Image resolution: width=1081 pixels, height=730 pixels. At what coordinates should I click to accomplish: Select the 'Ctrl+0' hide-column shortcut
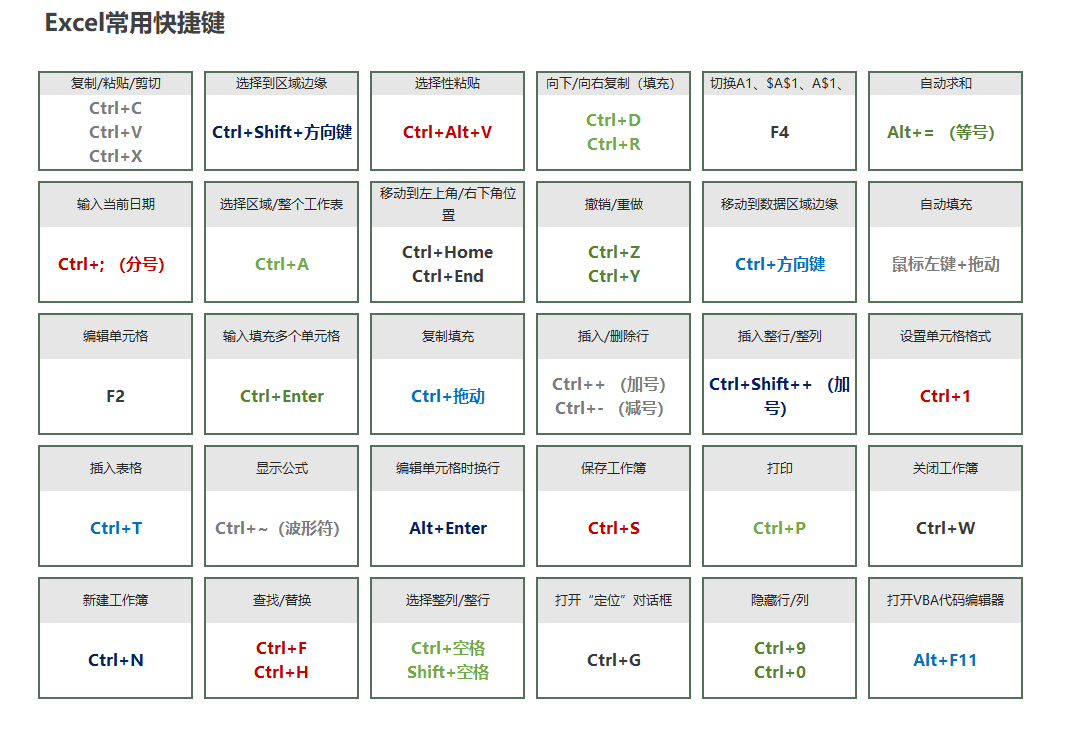[780, 672]
